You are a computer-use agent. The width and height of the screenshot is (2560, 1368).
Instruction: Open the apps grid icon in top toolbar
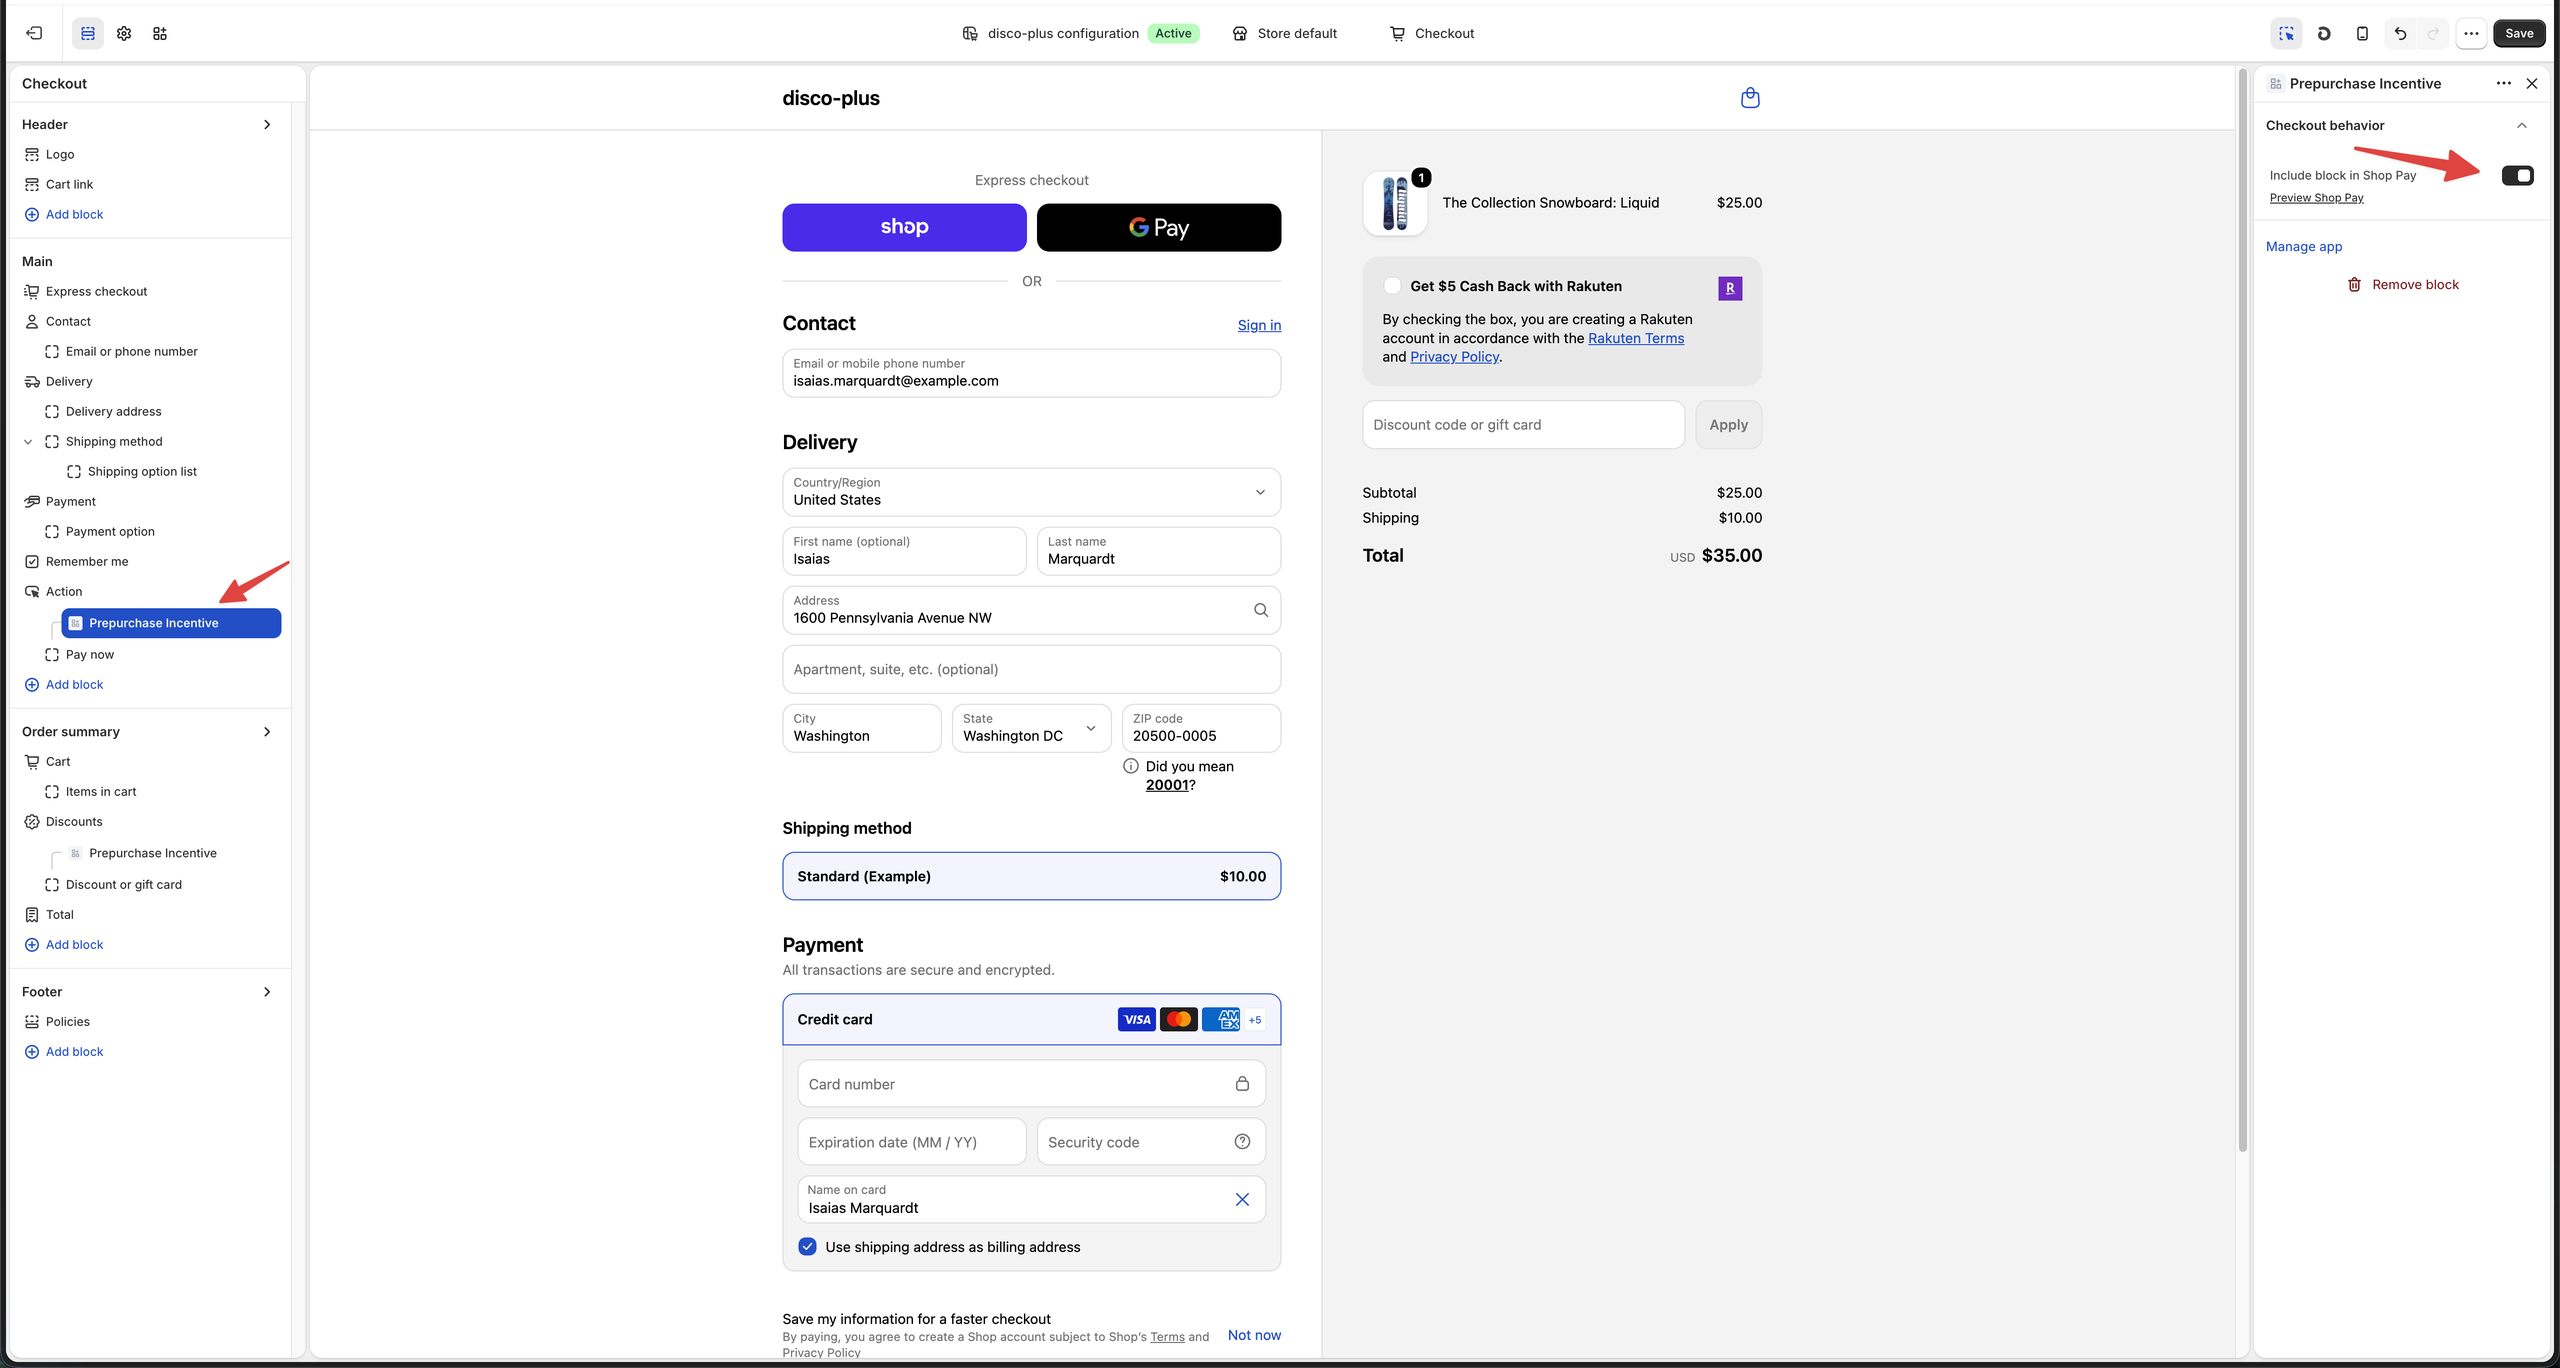[x=160, y=33]
